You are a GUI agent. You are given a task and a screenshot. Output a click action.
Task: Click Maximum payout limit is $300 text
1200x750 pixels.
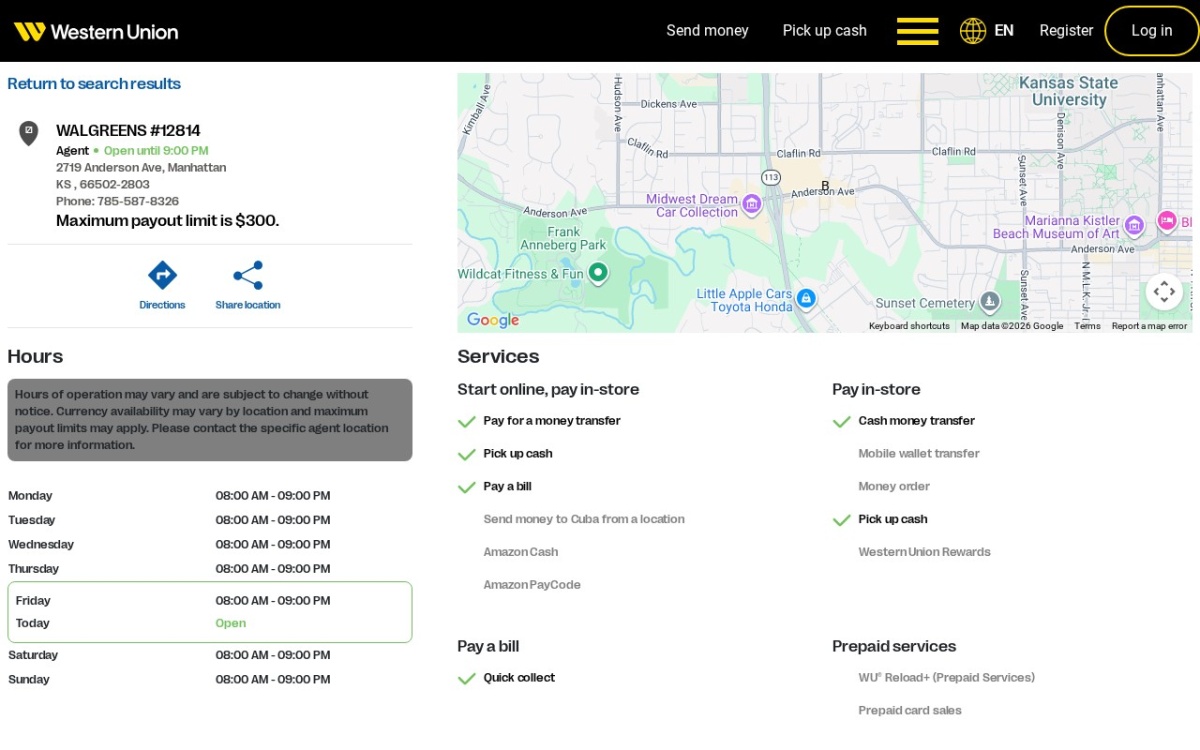tap(167, 220)
